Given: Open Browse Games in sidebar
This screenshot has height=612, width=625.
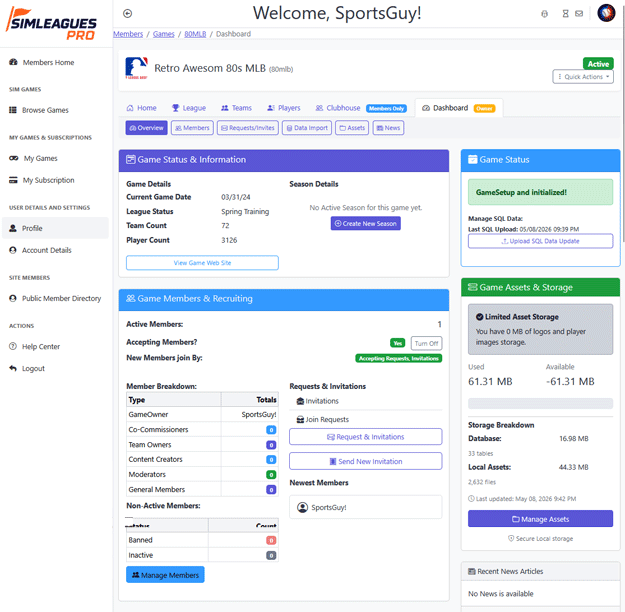Looking at the screenshot, I should point(39,110).
